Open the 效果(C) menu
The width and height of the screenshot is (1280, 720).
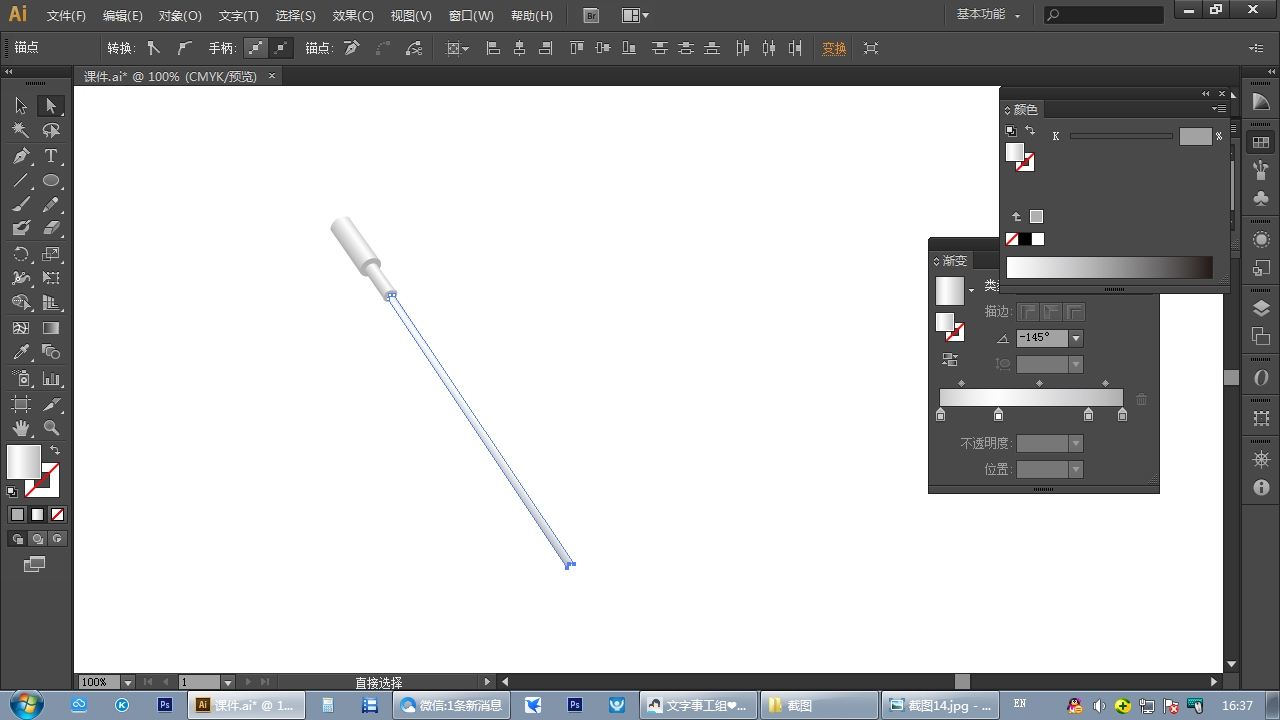click(353, 16)
